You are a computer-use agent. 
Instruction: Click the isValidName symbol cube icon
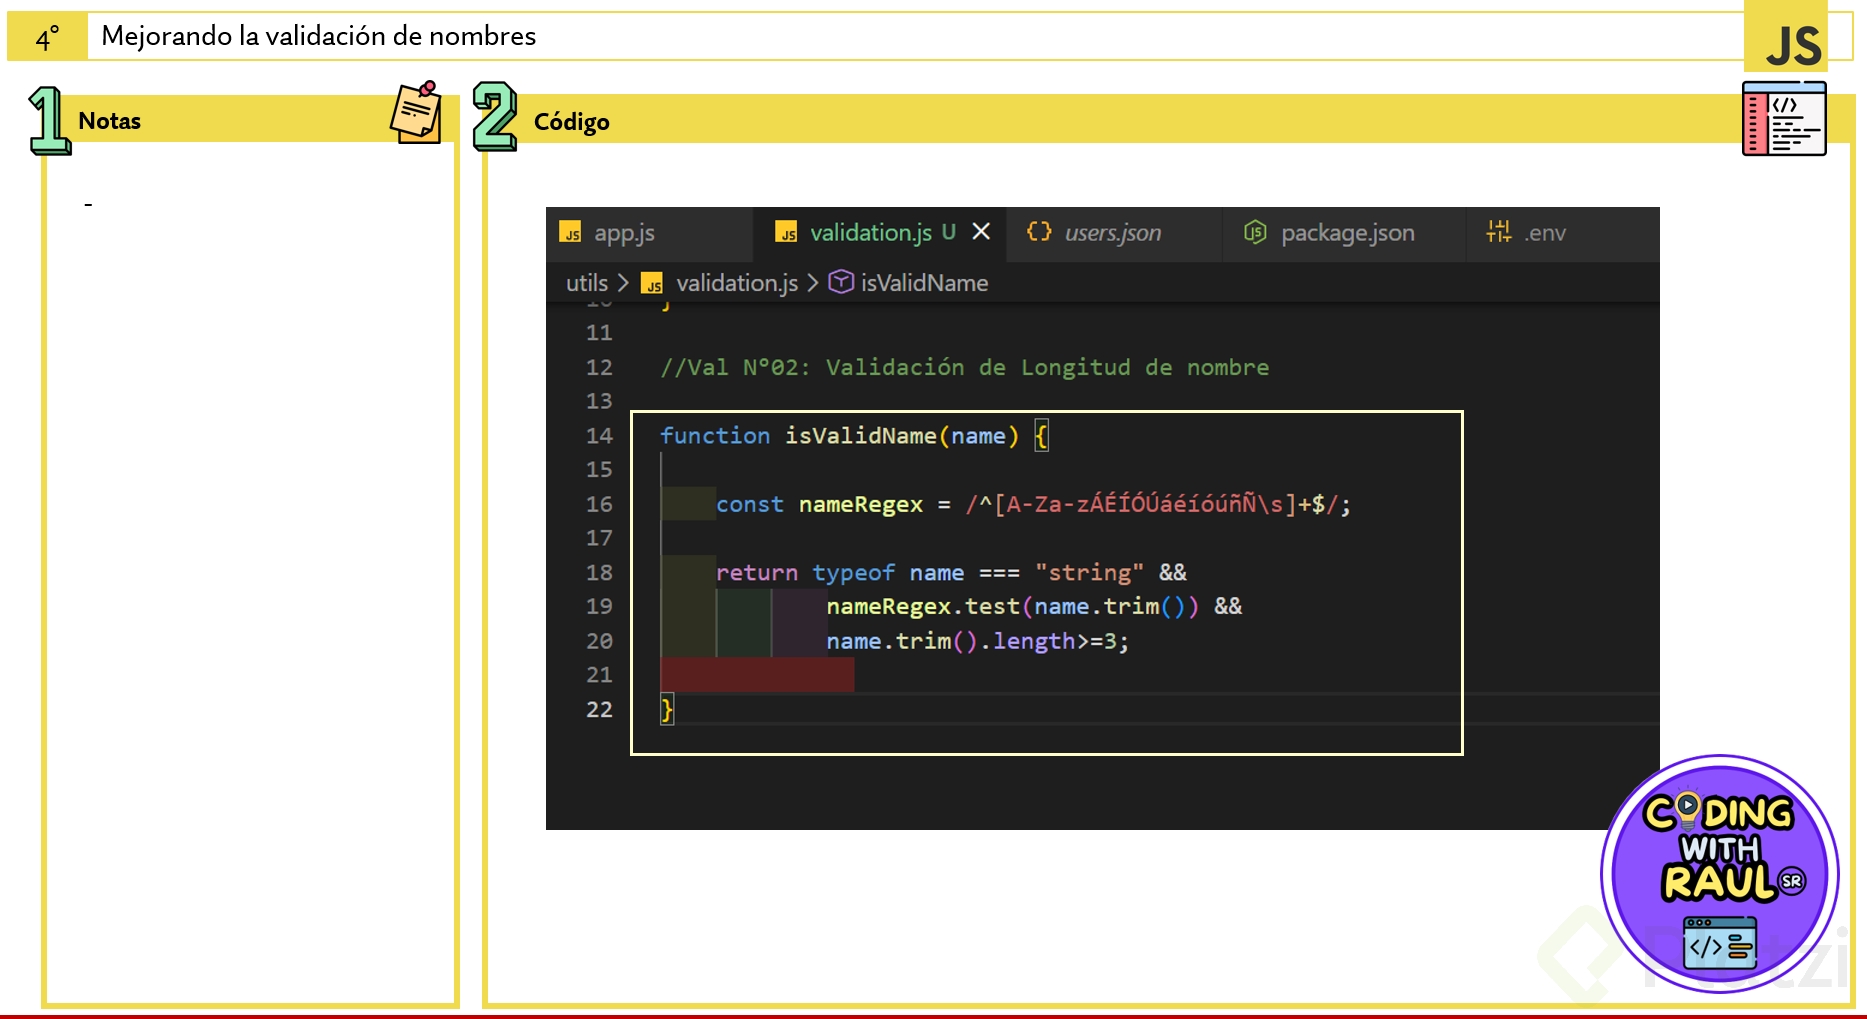pos(841,283)
